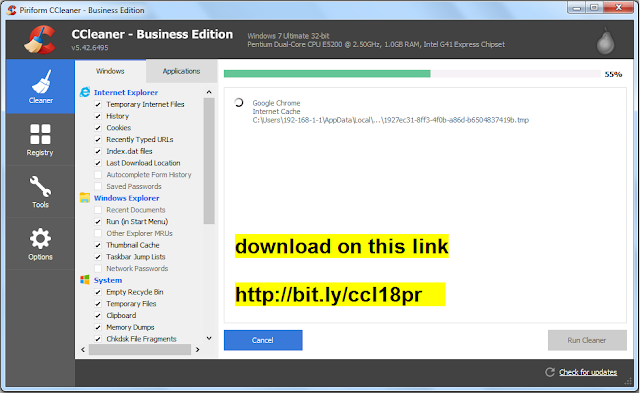640x393 pixels.
Task: Open the Tools section wrench icon
Action: pos(40,187)
